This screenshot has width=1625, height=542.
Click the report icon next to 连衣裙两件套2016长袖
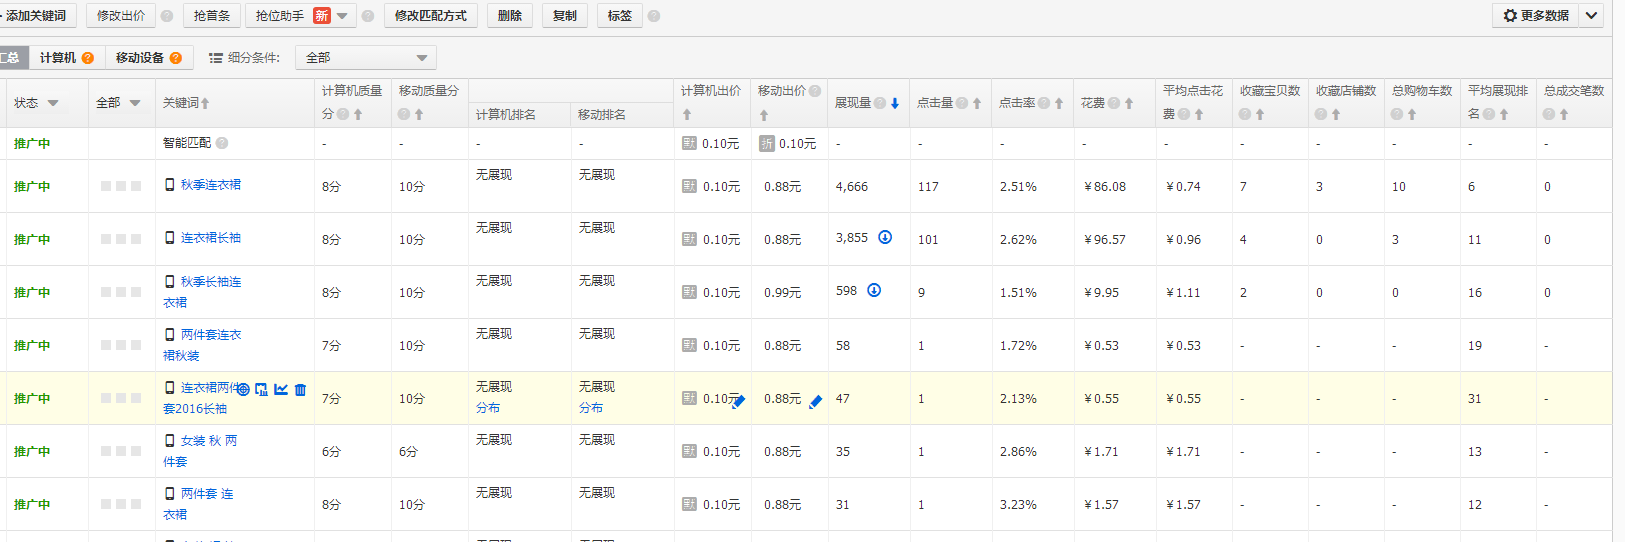[x=261, y=390]
